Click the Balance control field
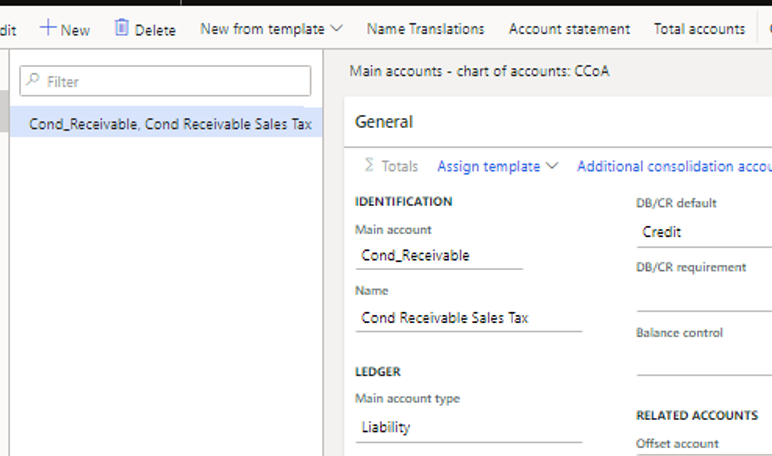 [x=703, y=361]
